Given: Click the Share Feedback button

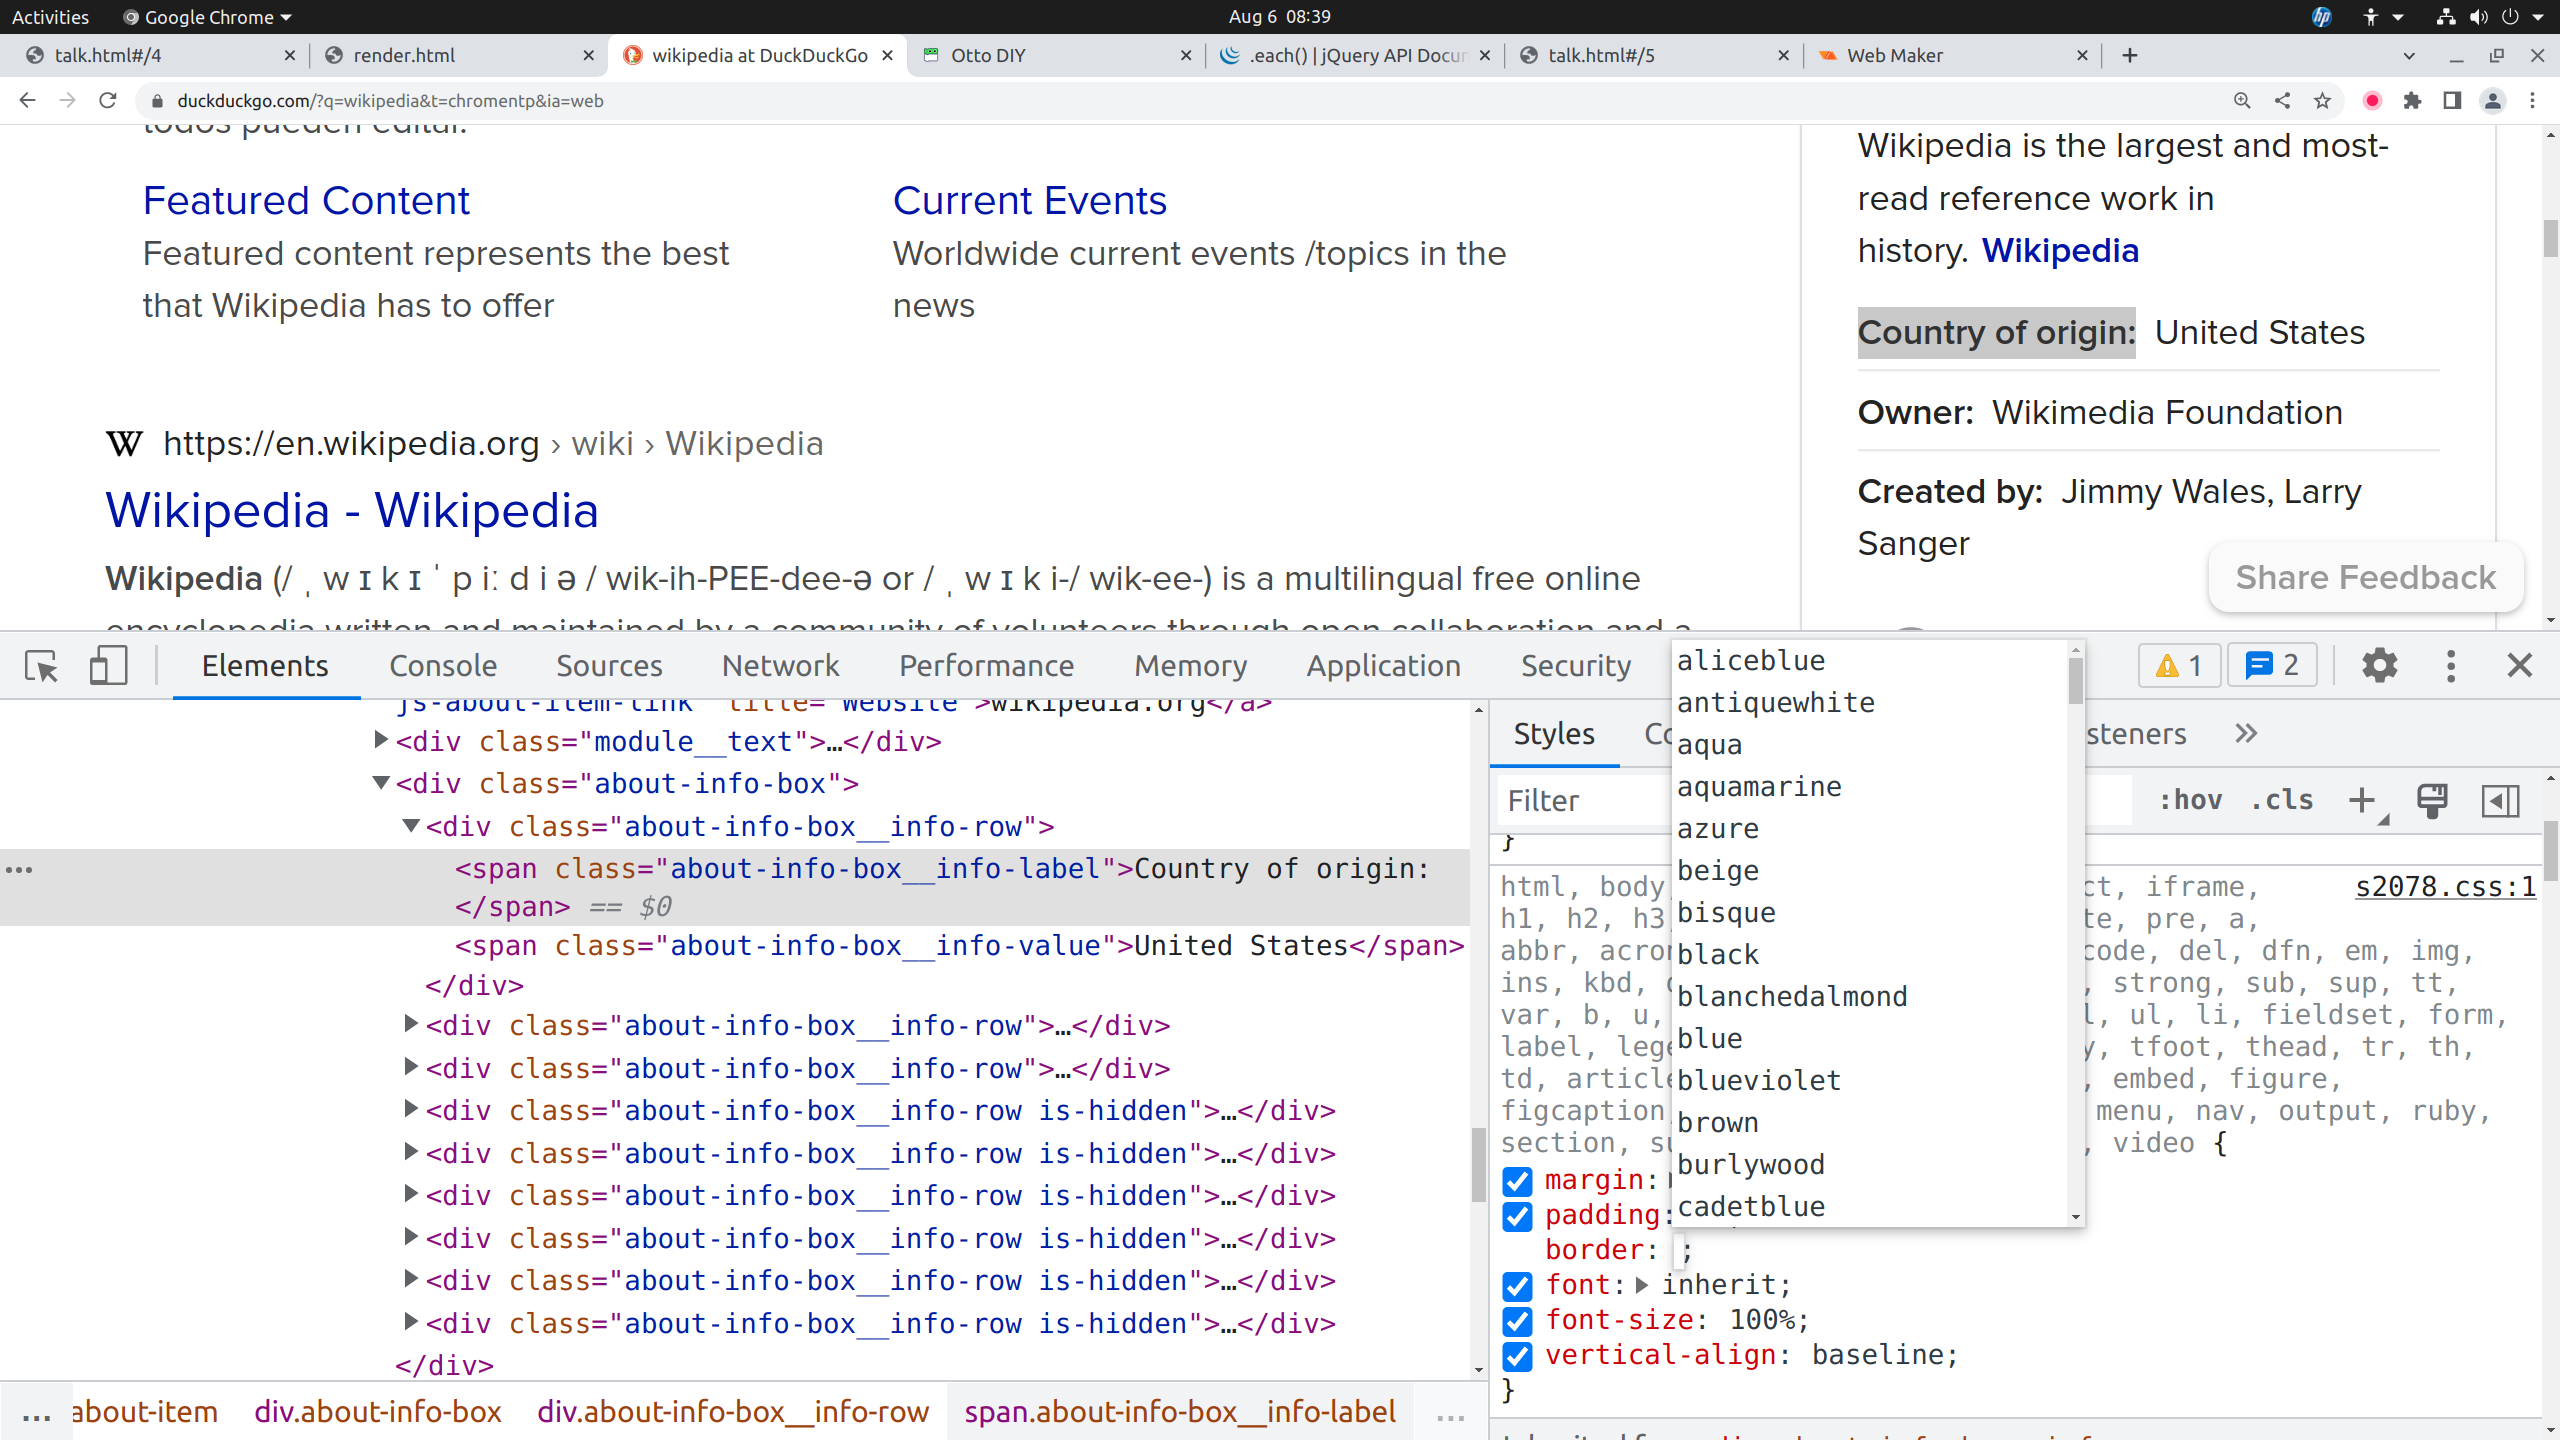Looking at the screenshot, I should point(2365,578).
